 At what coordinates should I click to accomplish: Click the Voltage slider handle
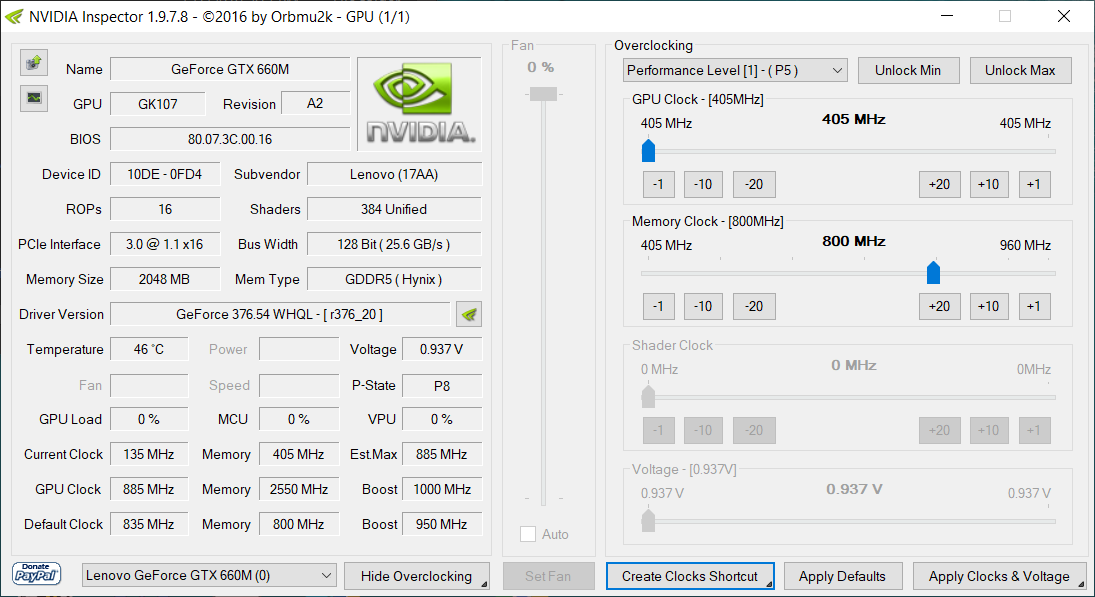coord(648,519)
